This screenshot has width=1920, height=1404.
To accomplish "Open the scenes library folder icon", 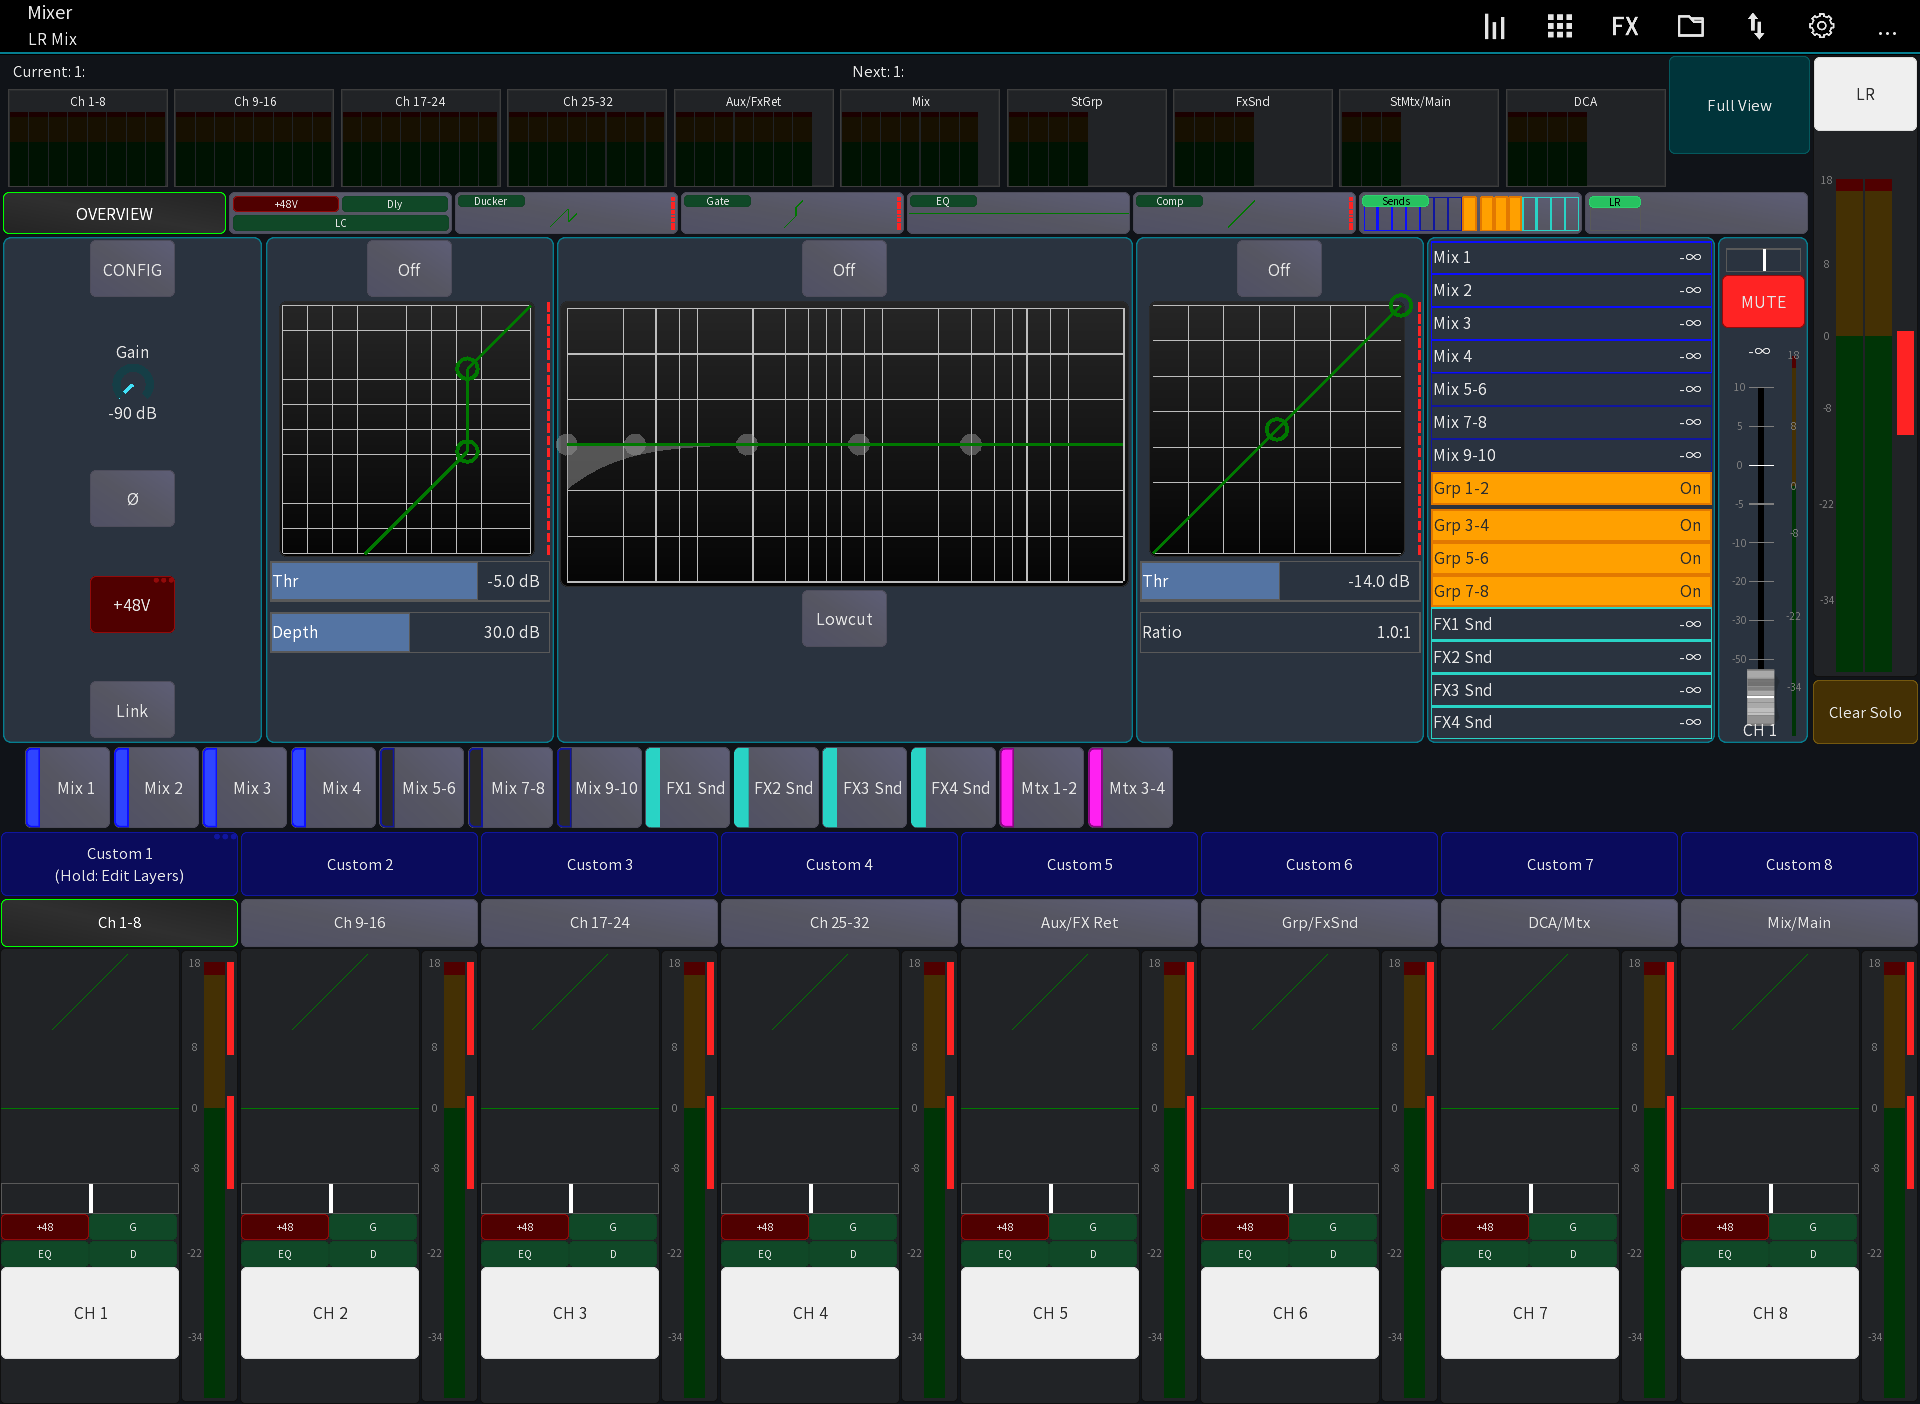I will (x=1690, y=26).
